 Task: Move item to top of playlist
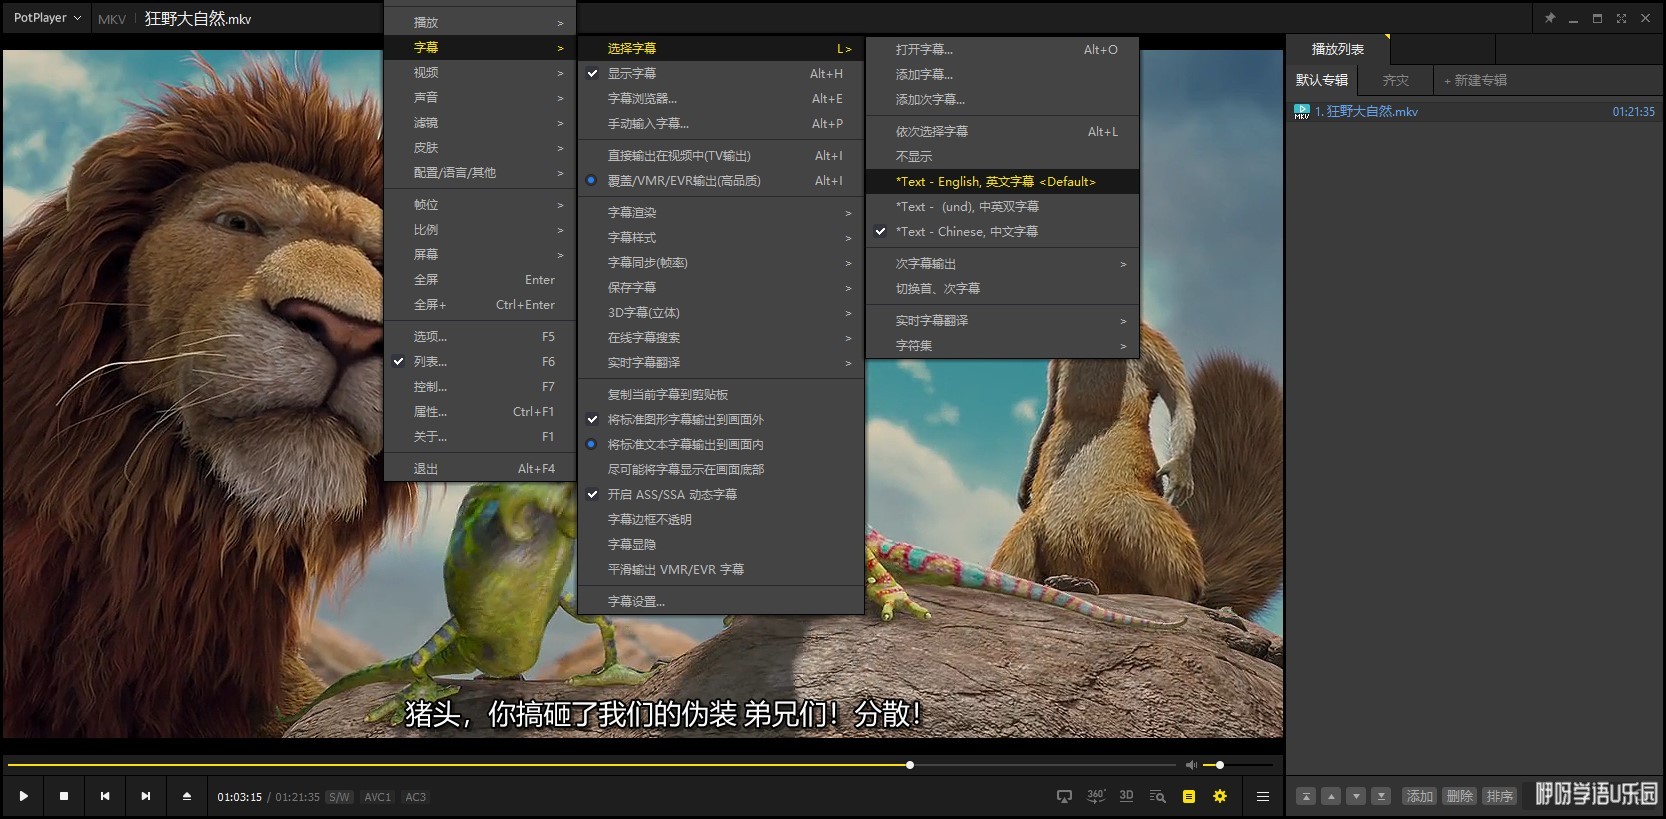(x=1306, y=796)
